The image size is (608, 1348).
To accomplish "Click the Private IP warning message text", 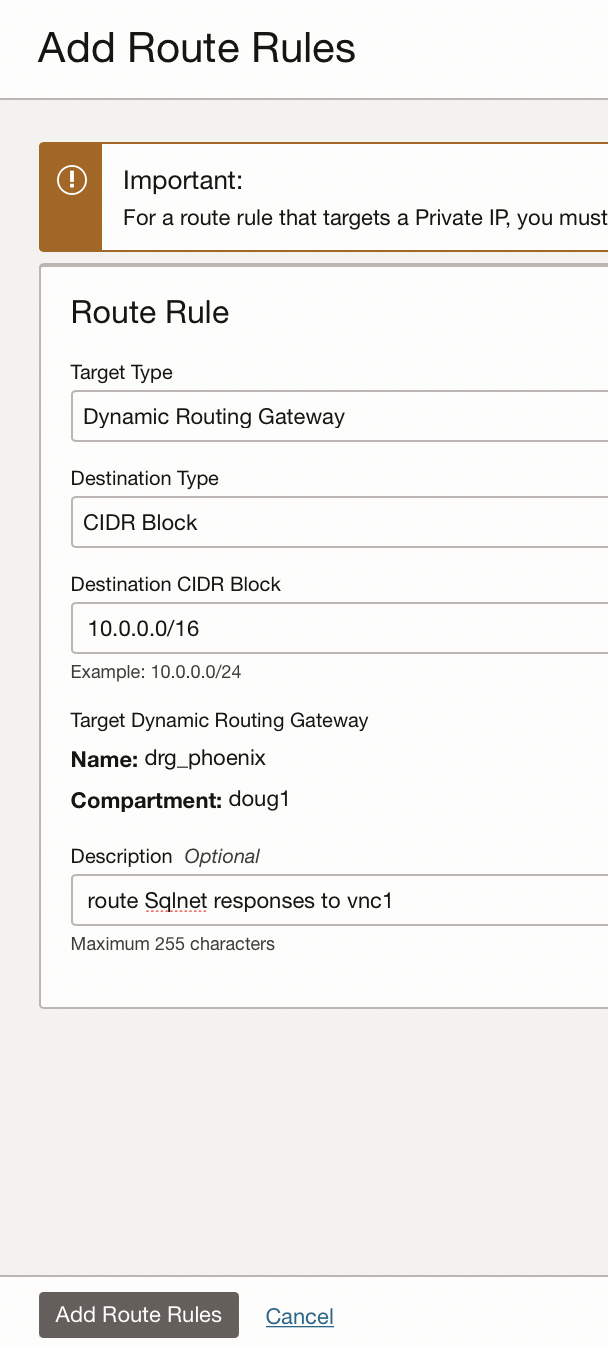I will [x=365, y=217].
